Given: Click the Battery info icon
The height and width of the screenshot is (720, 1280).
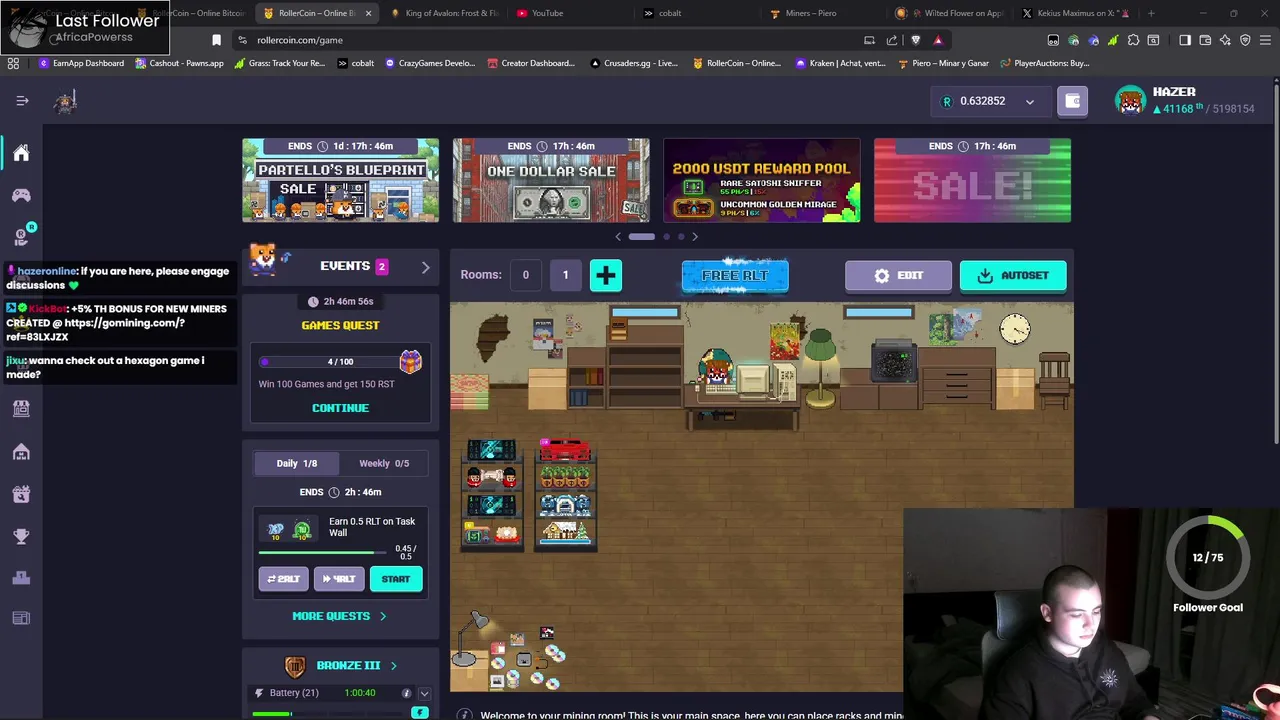Looking at the screenshot, I should click(406, 693).
